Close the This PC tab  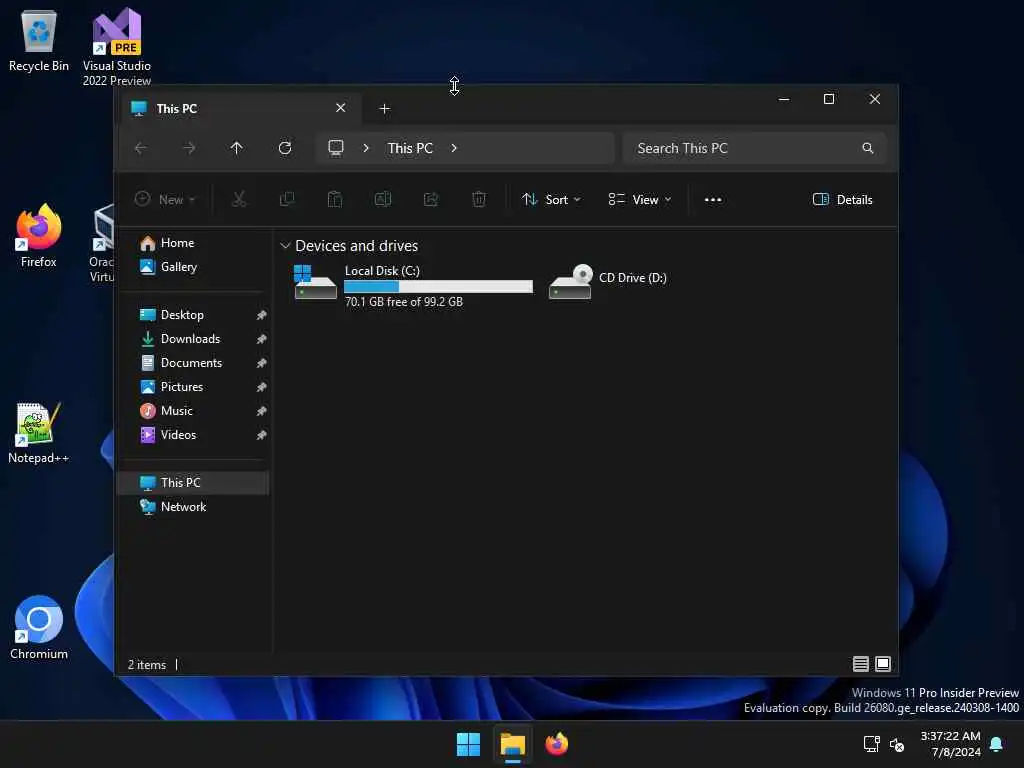coord(341,108)
